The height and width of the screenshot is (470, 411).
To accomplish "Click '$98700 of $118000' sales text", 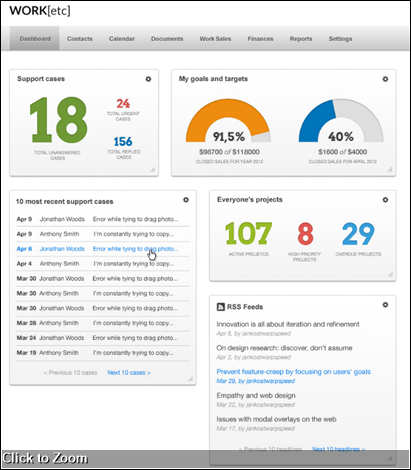I will 229,152.
